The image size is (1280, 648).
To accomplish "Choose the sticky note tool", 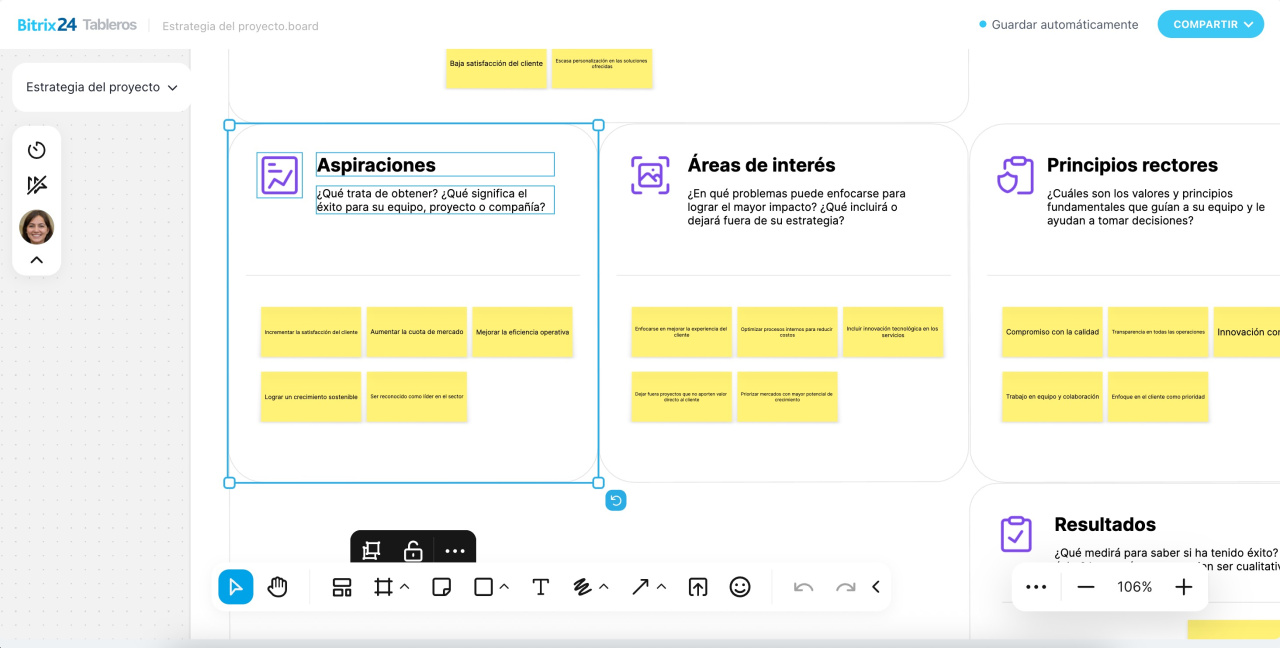I will [441, 587].
